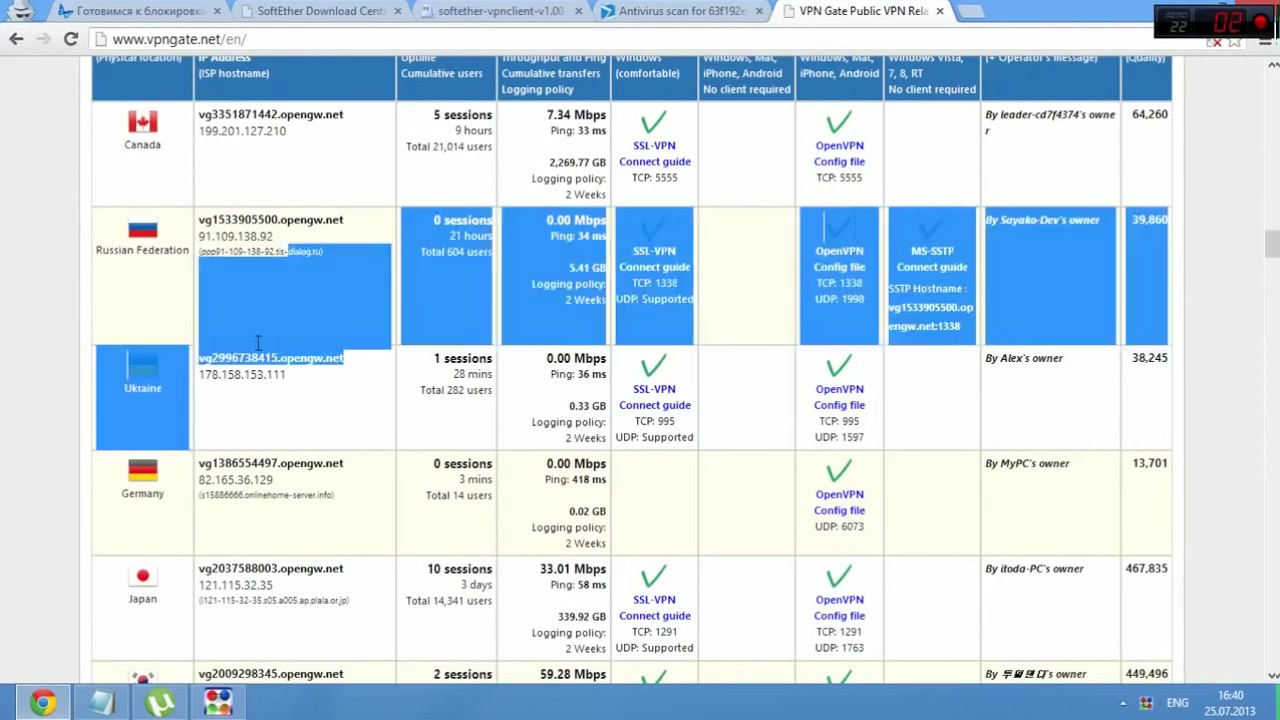Switch to the SoftEther Download Center tab
This screenshot has width=1280, height=720.
[x=319, y=11]
